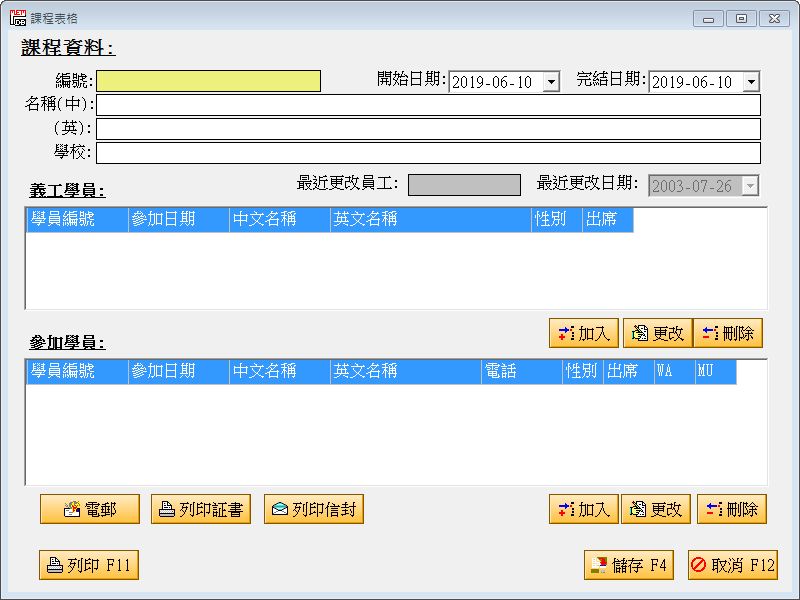Image resolution: width=800 pixels, height=600 pixels.
Task: Click the 學校 school field
Action: tap(429, 153)
